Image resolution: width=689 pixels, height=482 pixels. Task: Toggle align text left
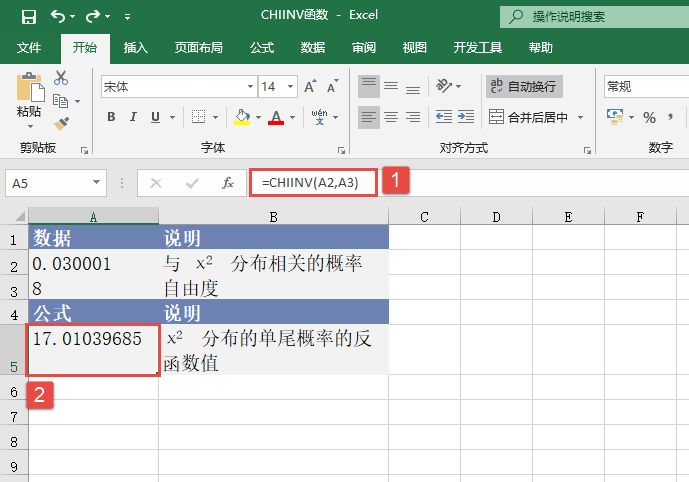coord(369,117)
